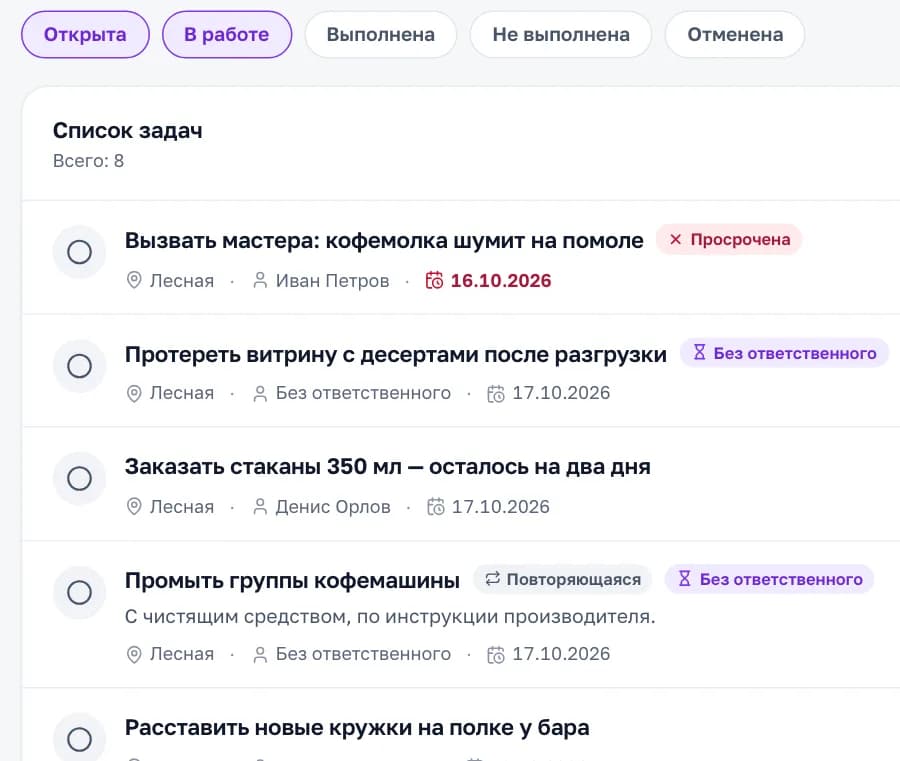Click red calendar icon next to 16.10.2026

(x=435, y=281)
